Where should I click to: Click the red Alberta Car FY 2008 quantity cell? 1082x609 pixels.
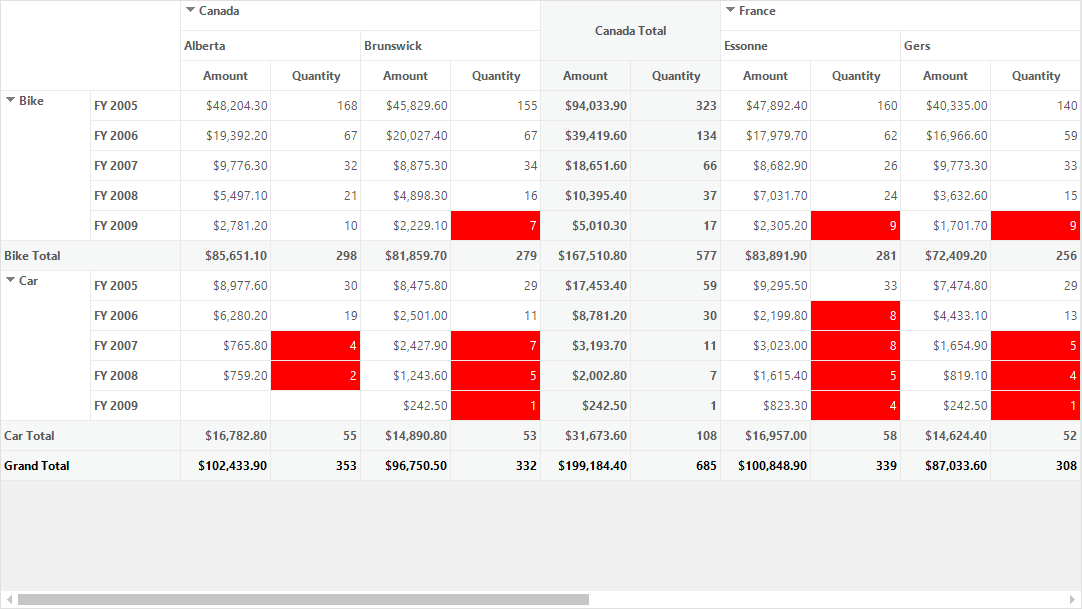[315, 375]
